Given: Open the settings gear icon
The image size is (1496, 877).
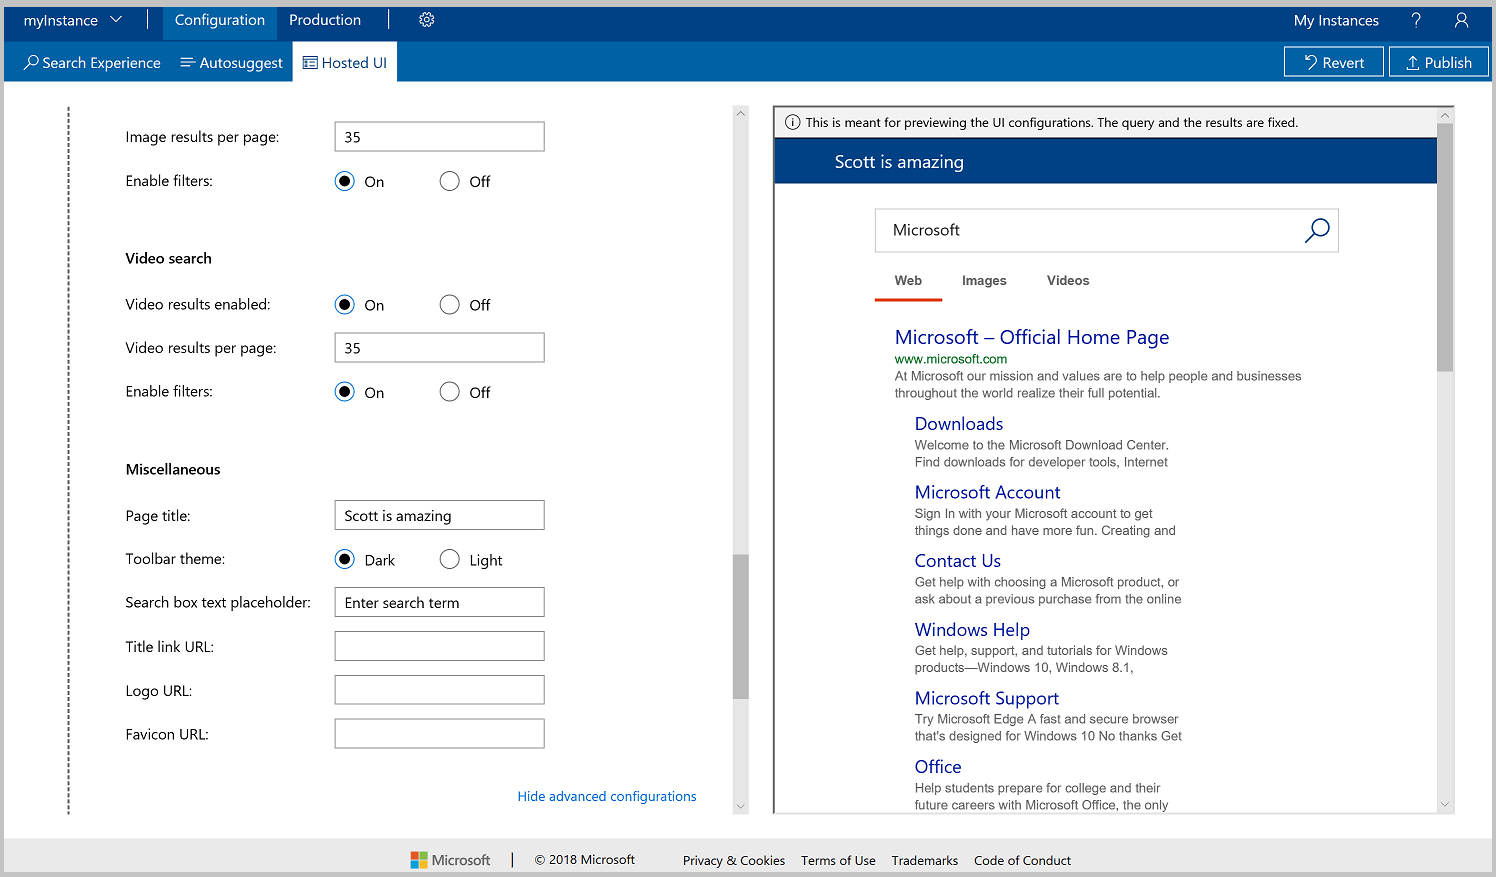Looking at the screenshot, I should tap(426, 19).
